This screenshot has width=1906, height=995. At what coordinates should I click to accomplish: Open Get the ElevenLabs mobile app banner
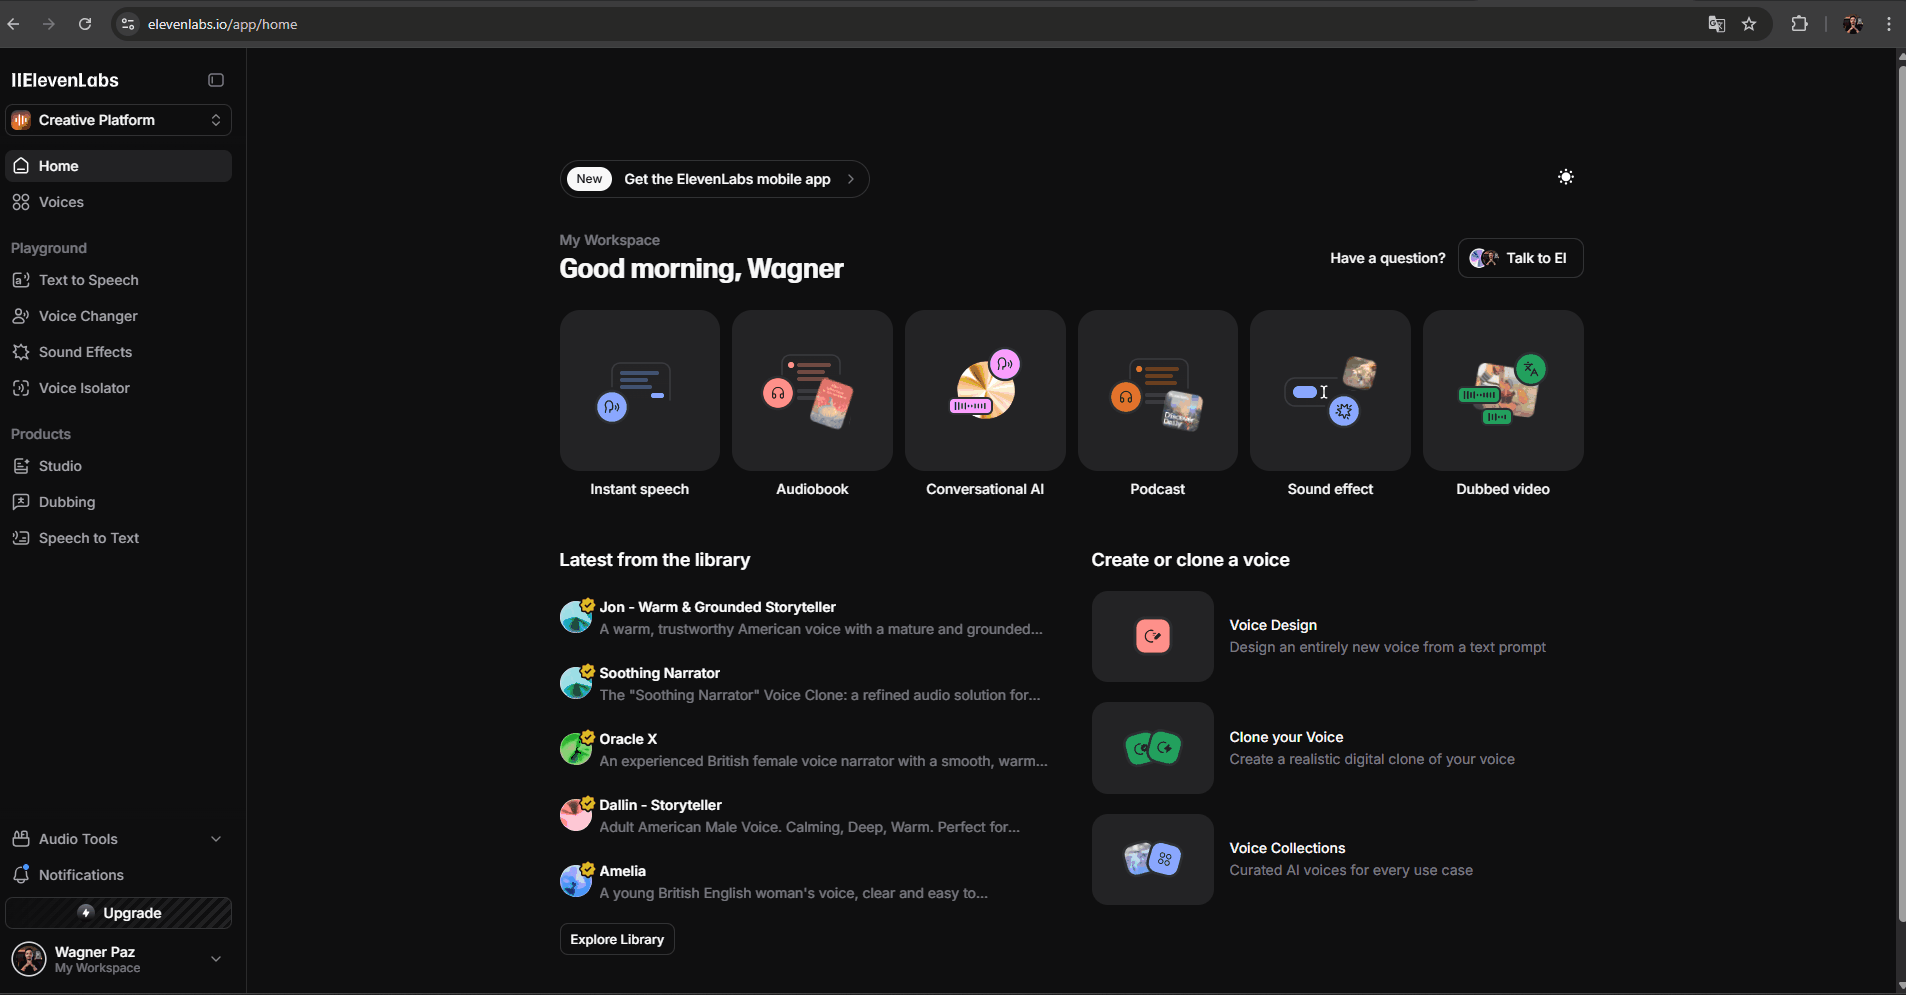(x=714, y=179)
